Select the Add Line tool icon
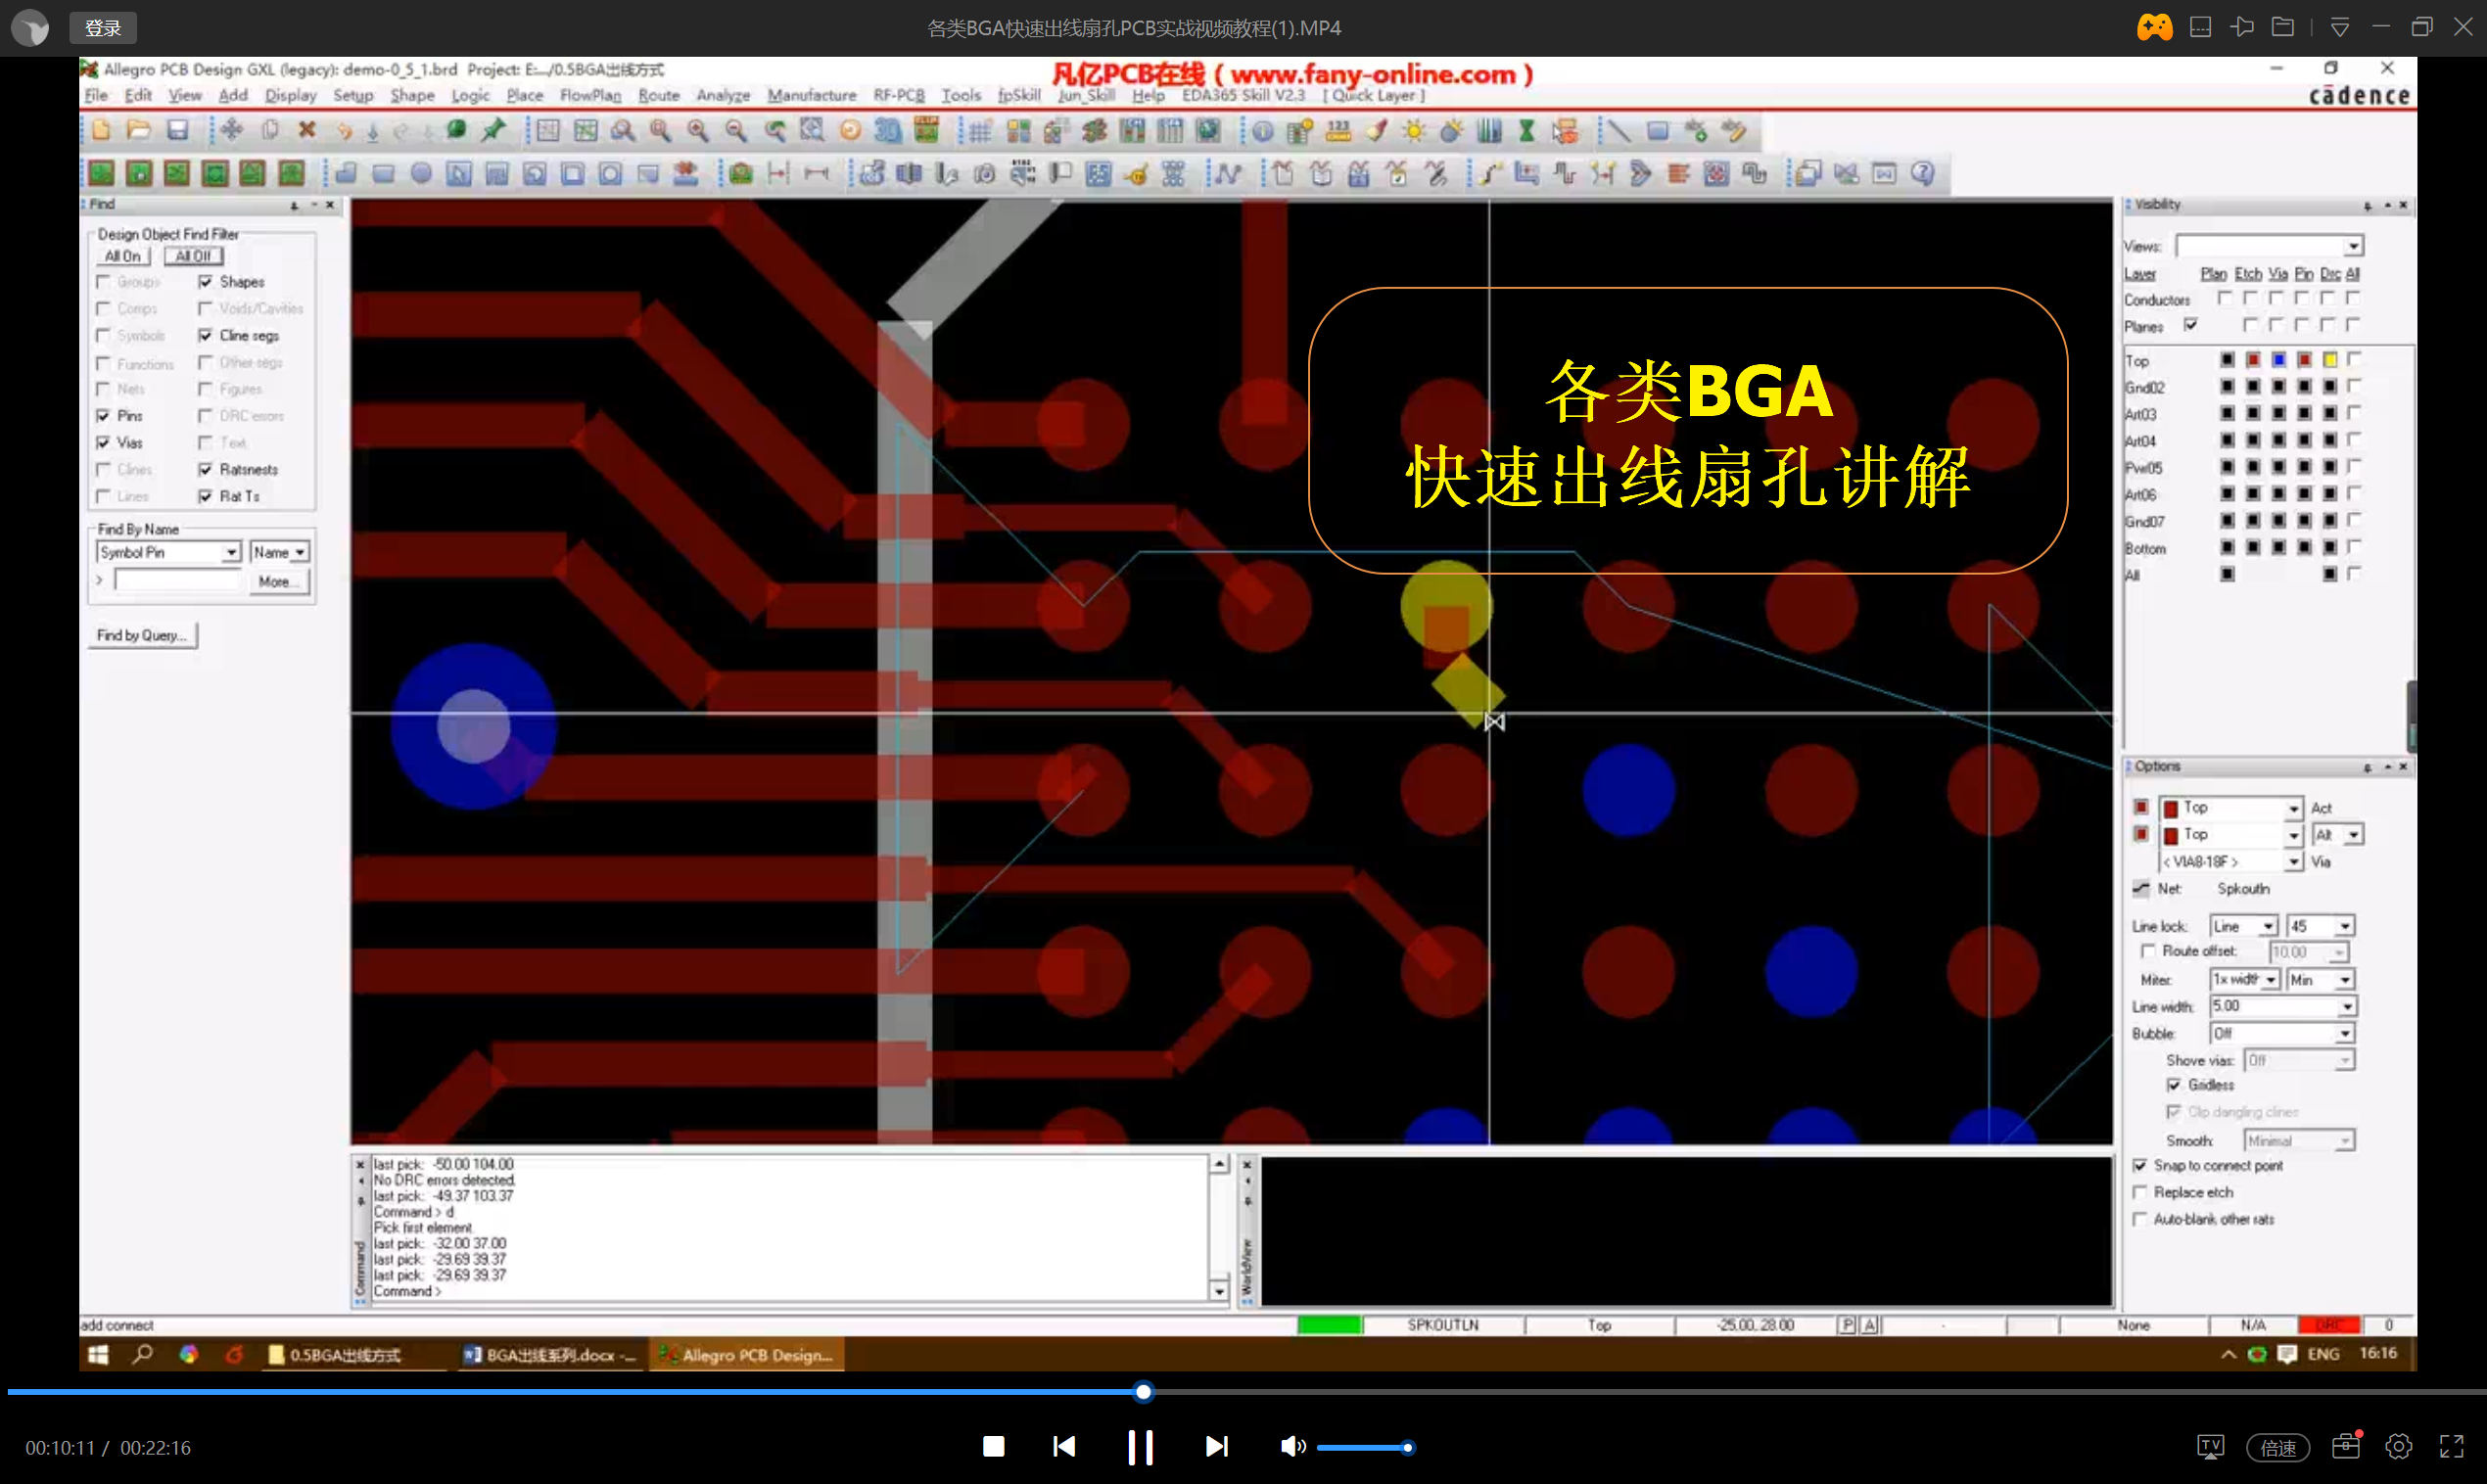The image size is (2487, 1484). [x=1619, y=130]
